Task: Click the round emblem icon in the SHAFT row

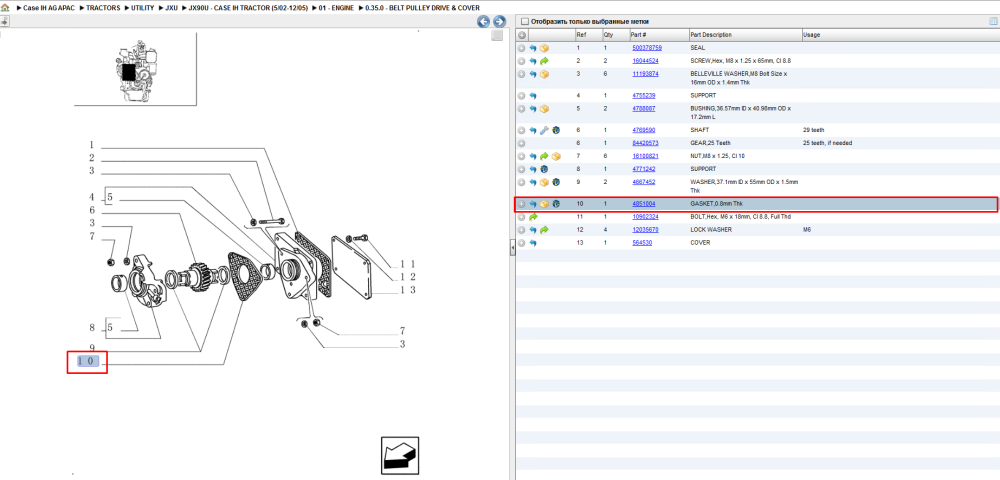Action: [x=555, y=130]
